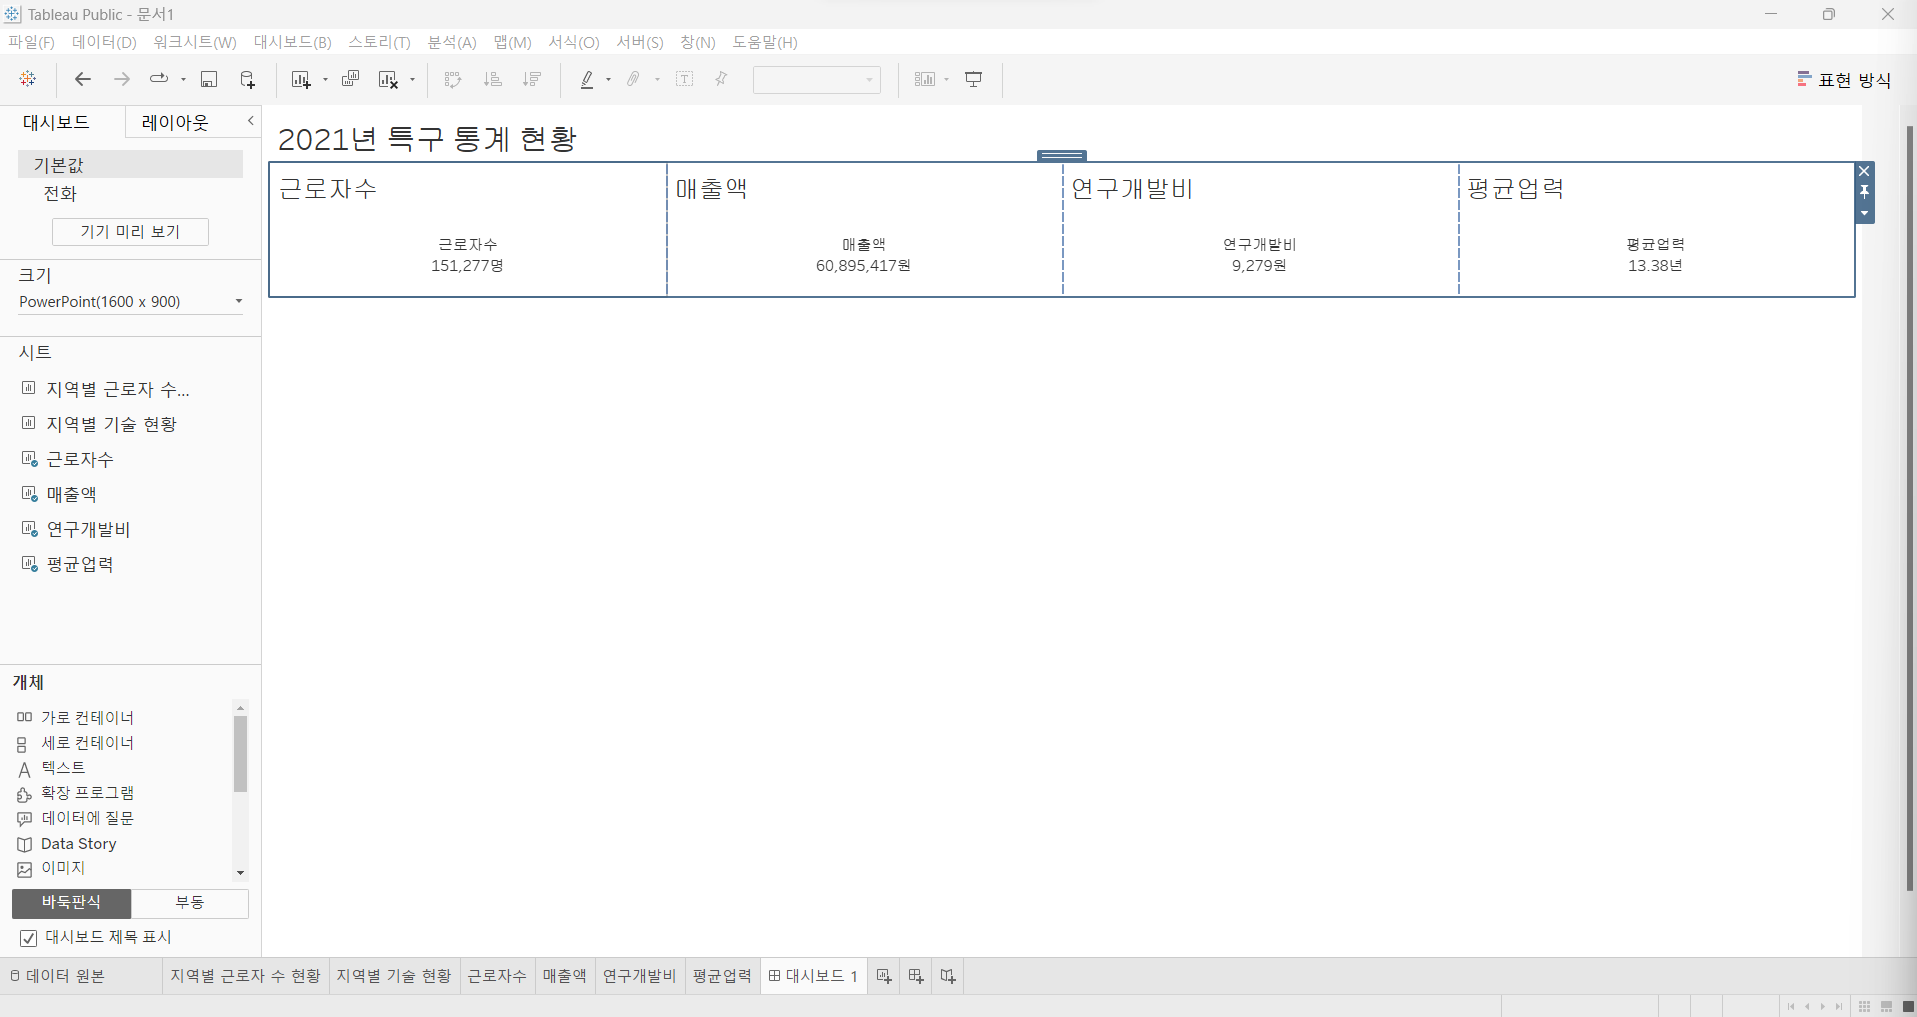Image resolution: width=1917 pixels, height=1017 pixels.
Task: Open the 표현 방식 (Show Me) panel
Action: [x=1844, y=80]
